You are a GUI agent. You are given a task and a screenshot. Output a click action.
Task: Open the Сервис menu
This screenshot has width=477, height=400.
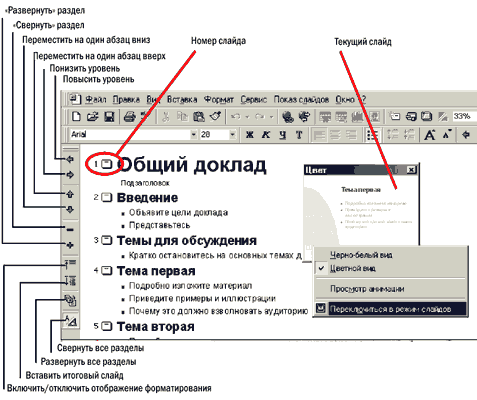254,99
